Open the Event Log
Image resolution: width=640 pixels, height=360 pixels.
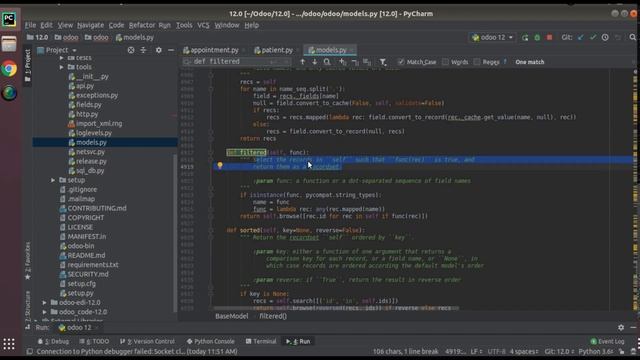pos(607,341)
